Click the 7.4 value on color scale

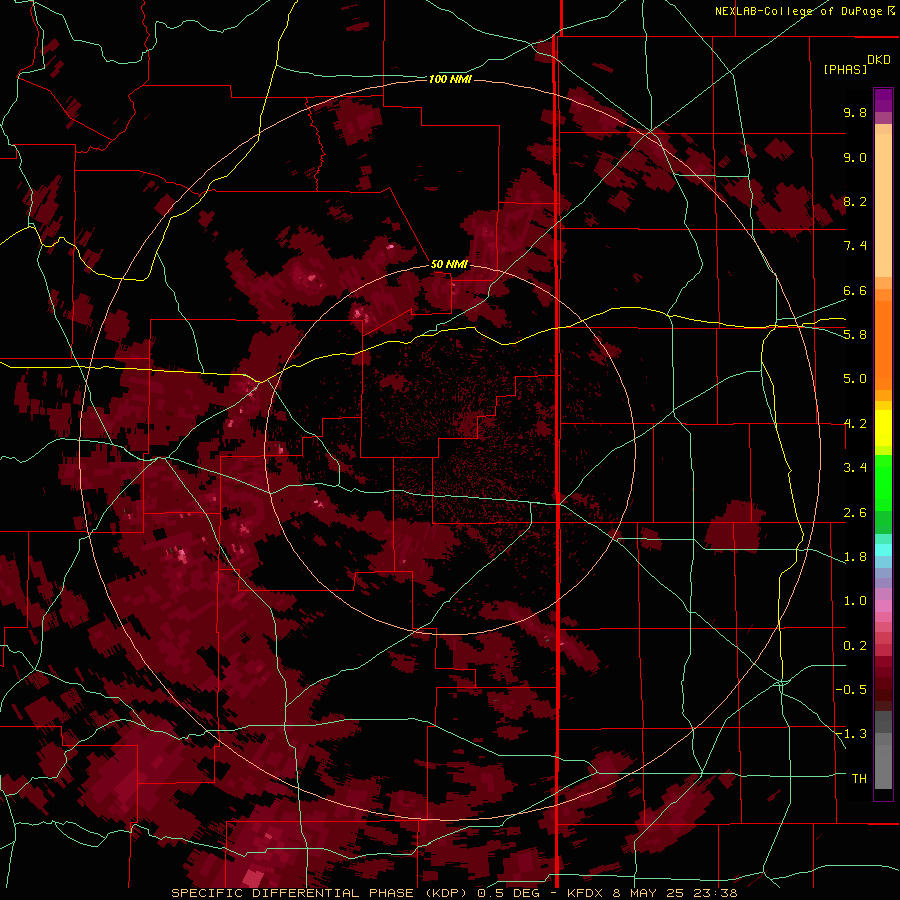855,246
